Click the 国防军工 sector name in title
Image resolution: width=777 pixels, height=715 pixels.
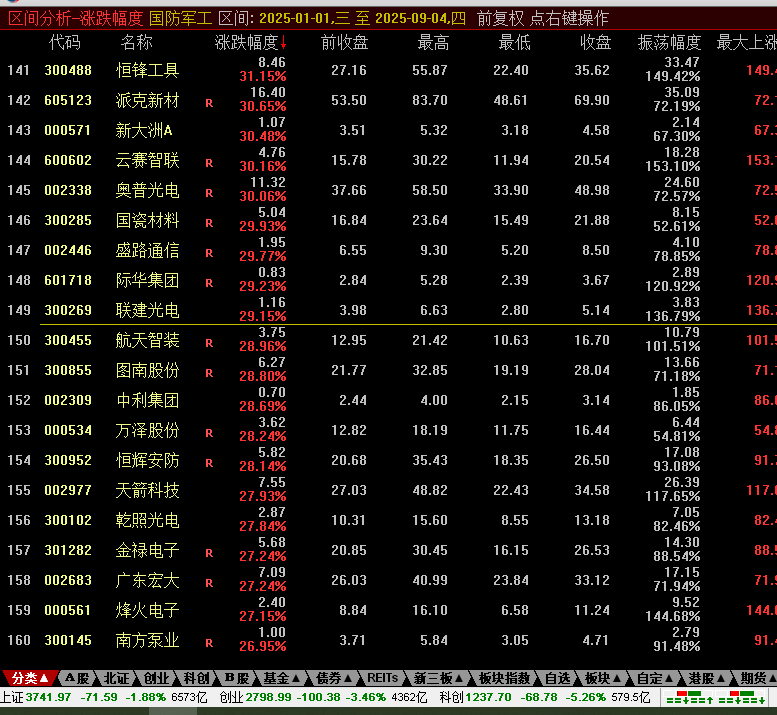(x=180, y=19)
